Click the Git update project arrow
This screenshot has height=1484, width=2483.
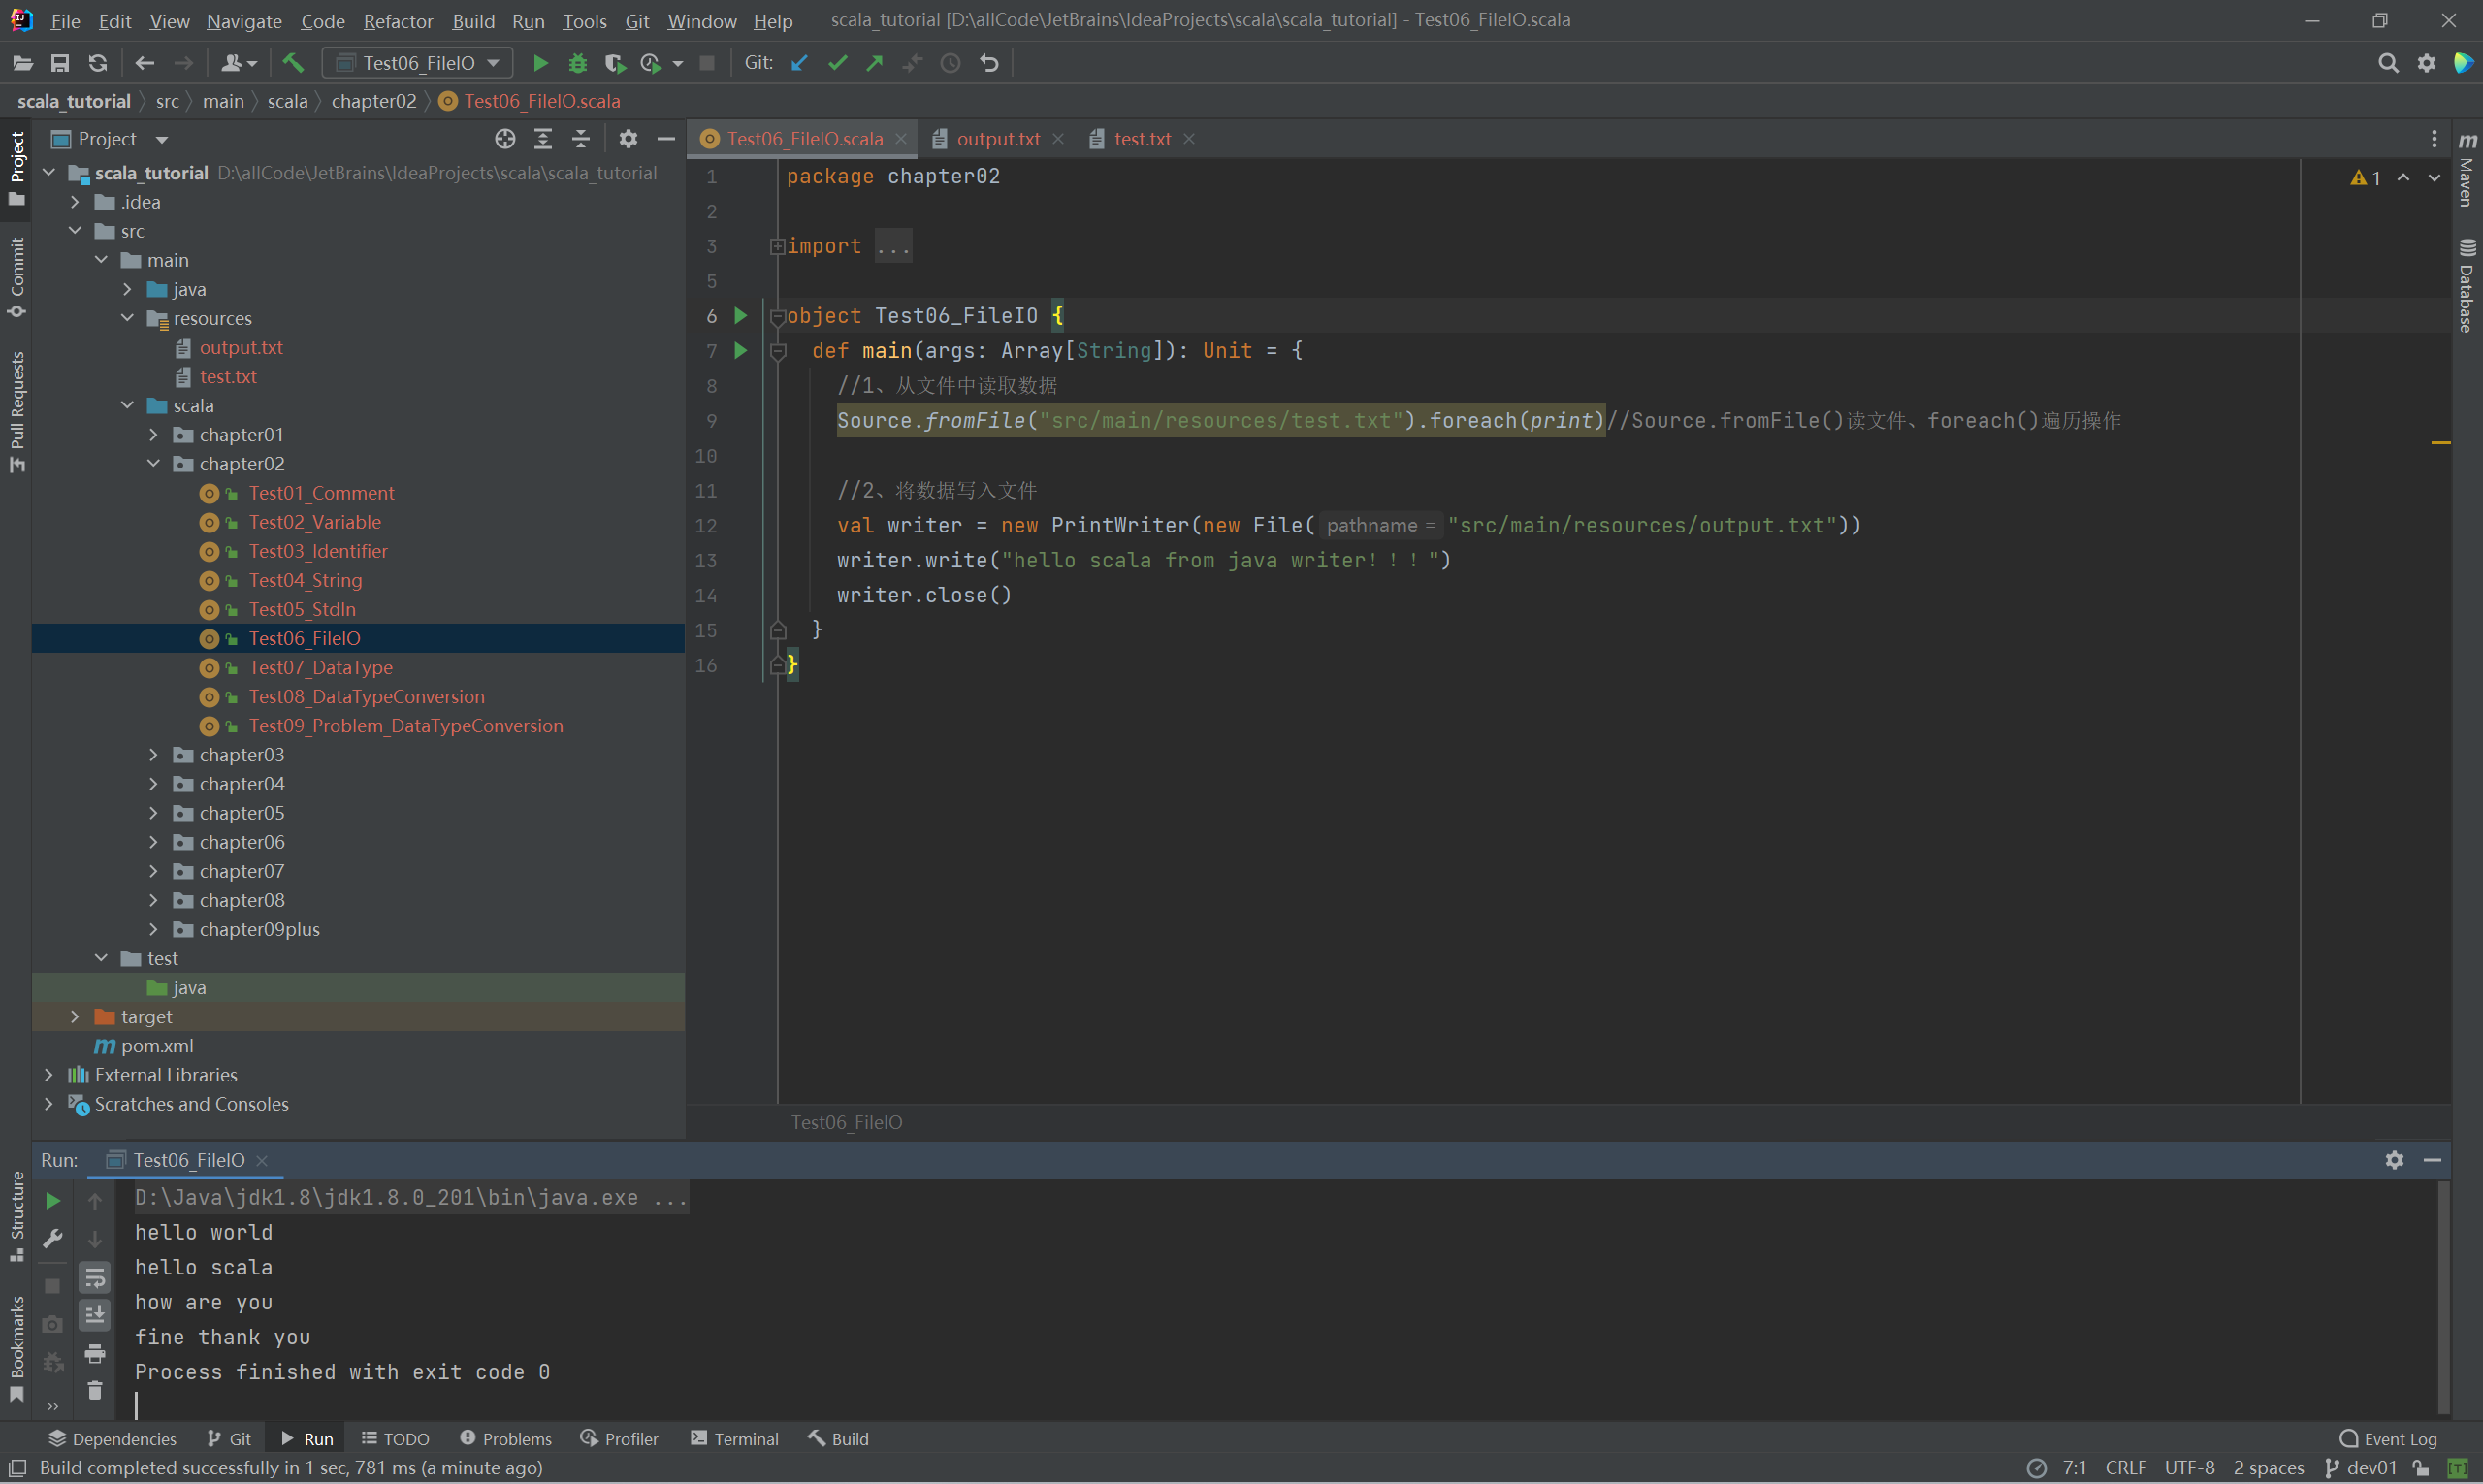pyautogui.click(x=799, y=63)
